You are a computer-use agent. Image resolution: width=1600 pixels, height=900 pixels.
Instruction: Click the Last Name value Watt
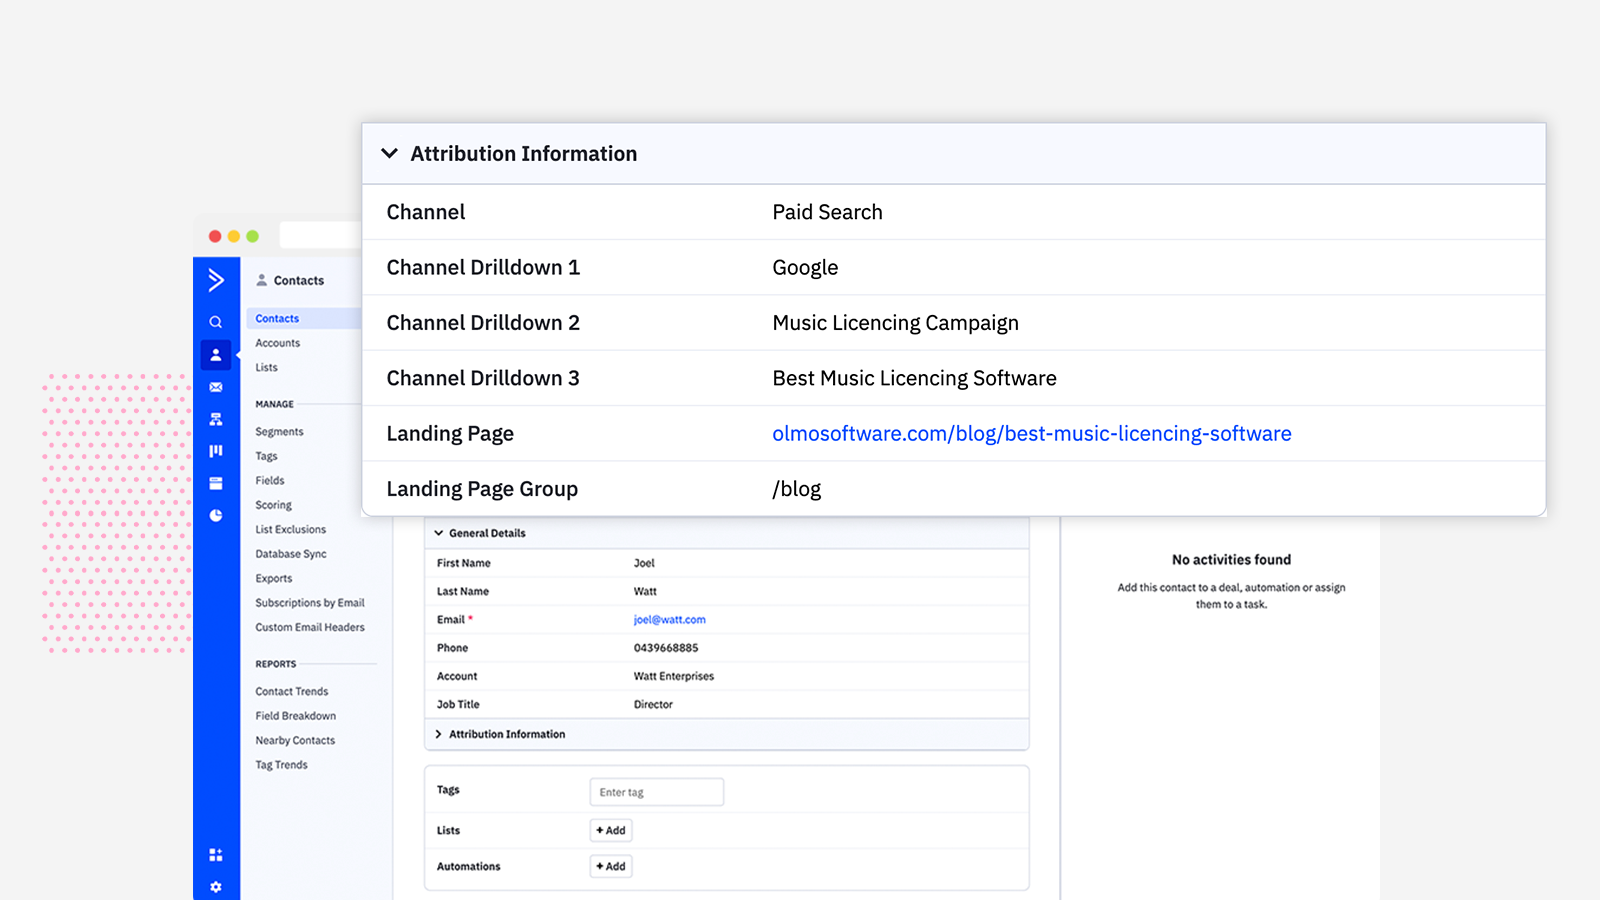(x=645, y=591)
